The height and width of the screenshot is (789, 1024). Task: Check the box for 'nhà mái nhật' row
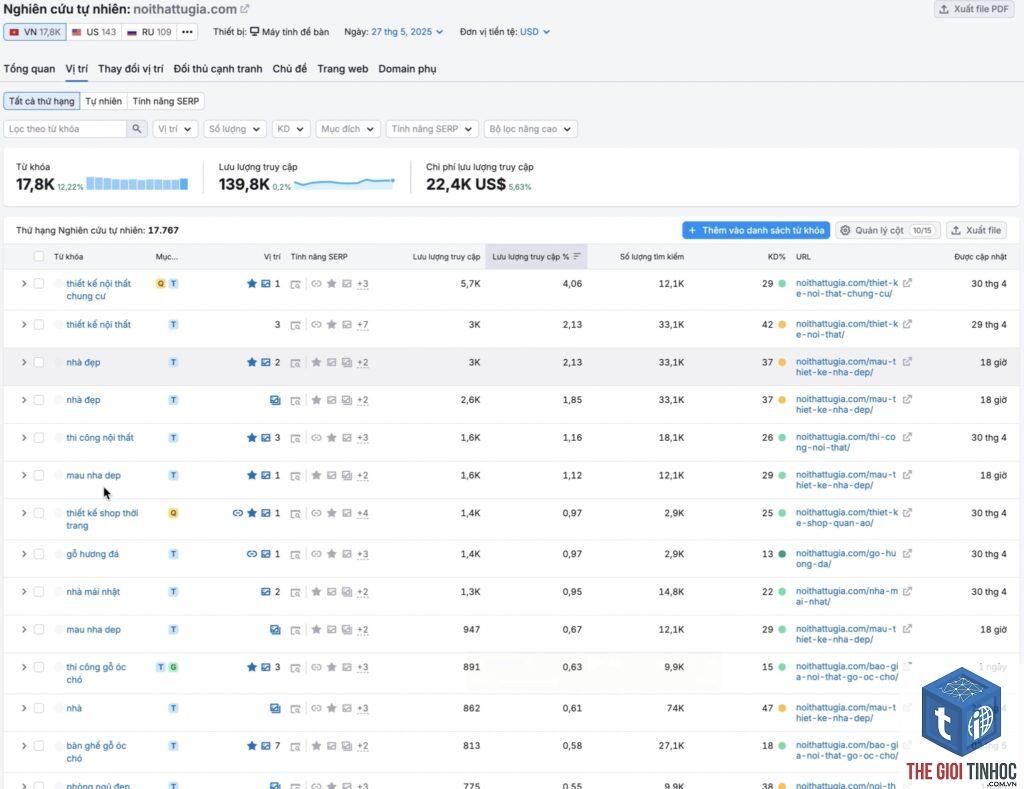click(39, 592)
